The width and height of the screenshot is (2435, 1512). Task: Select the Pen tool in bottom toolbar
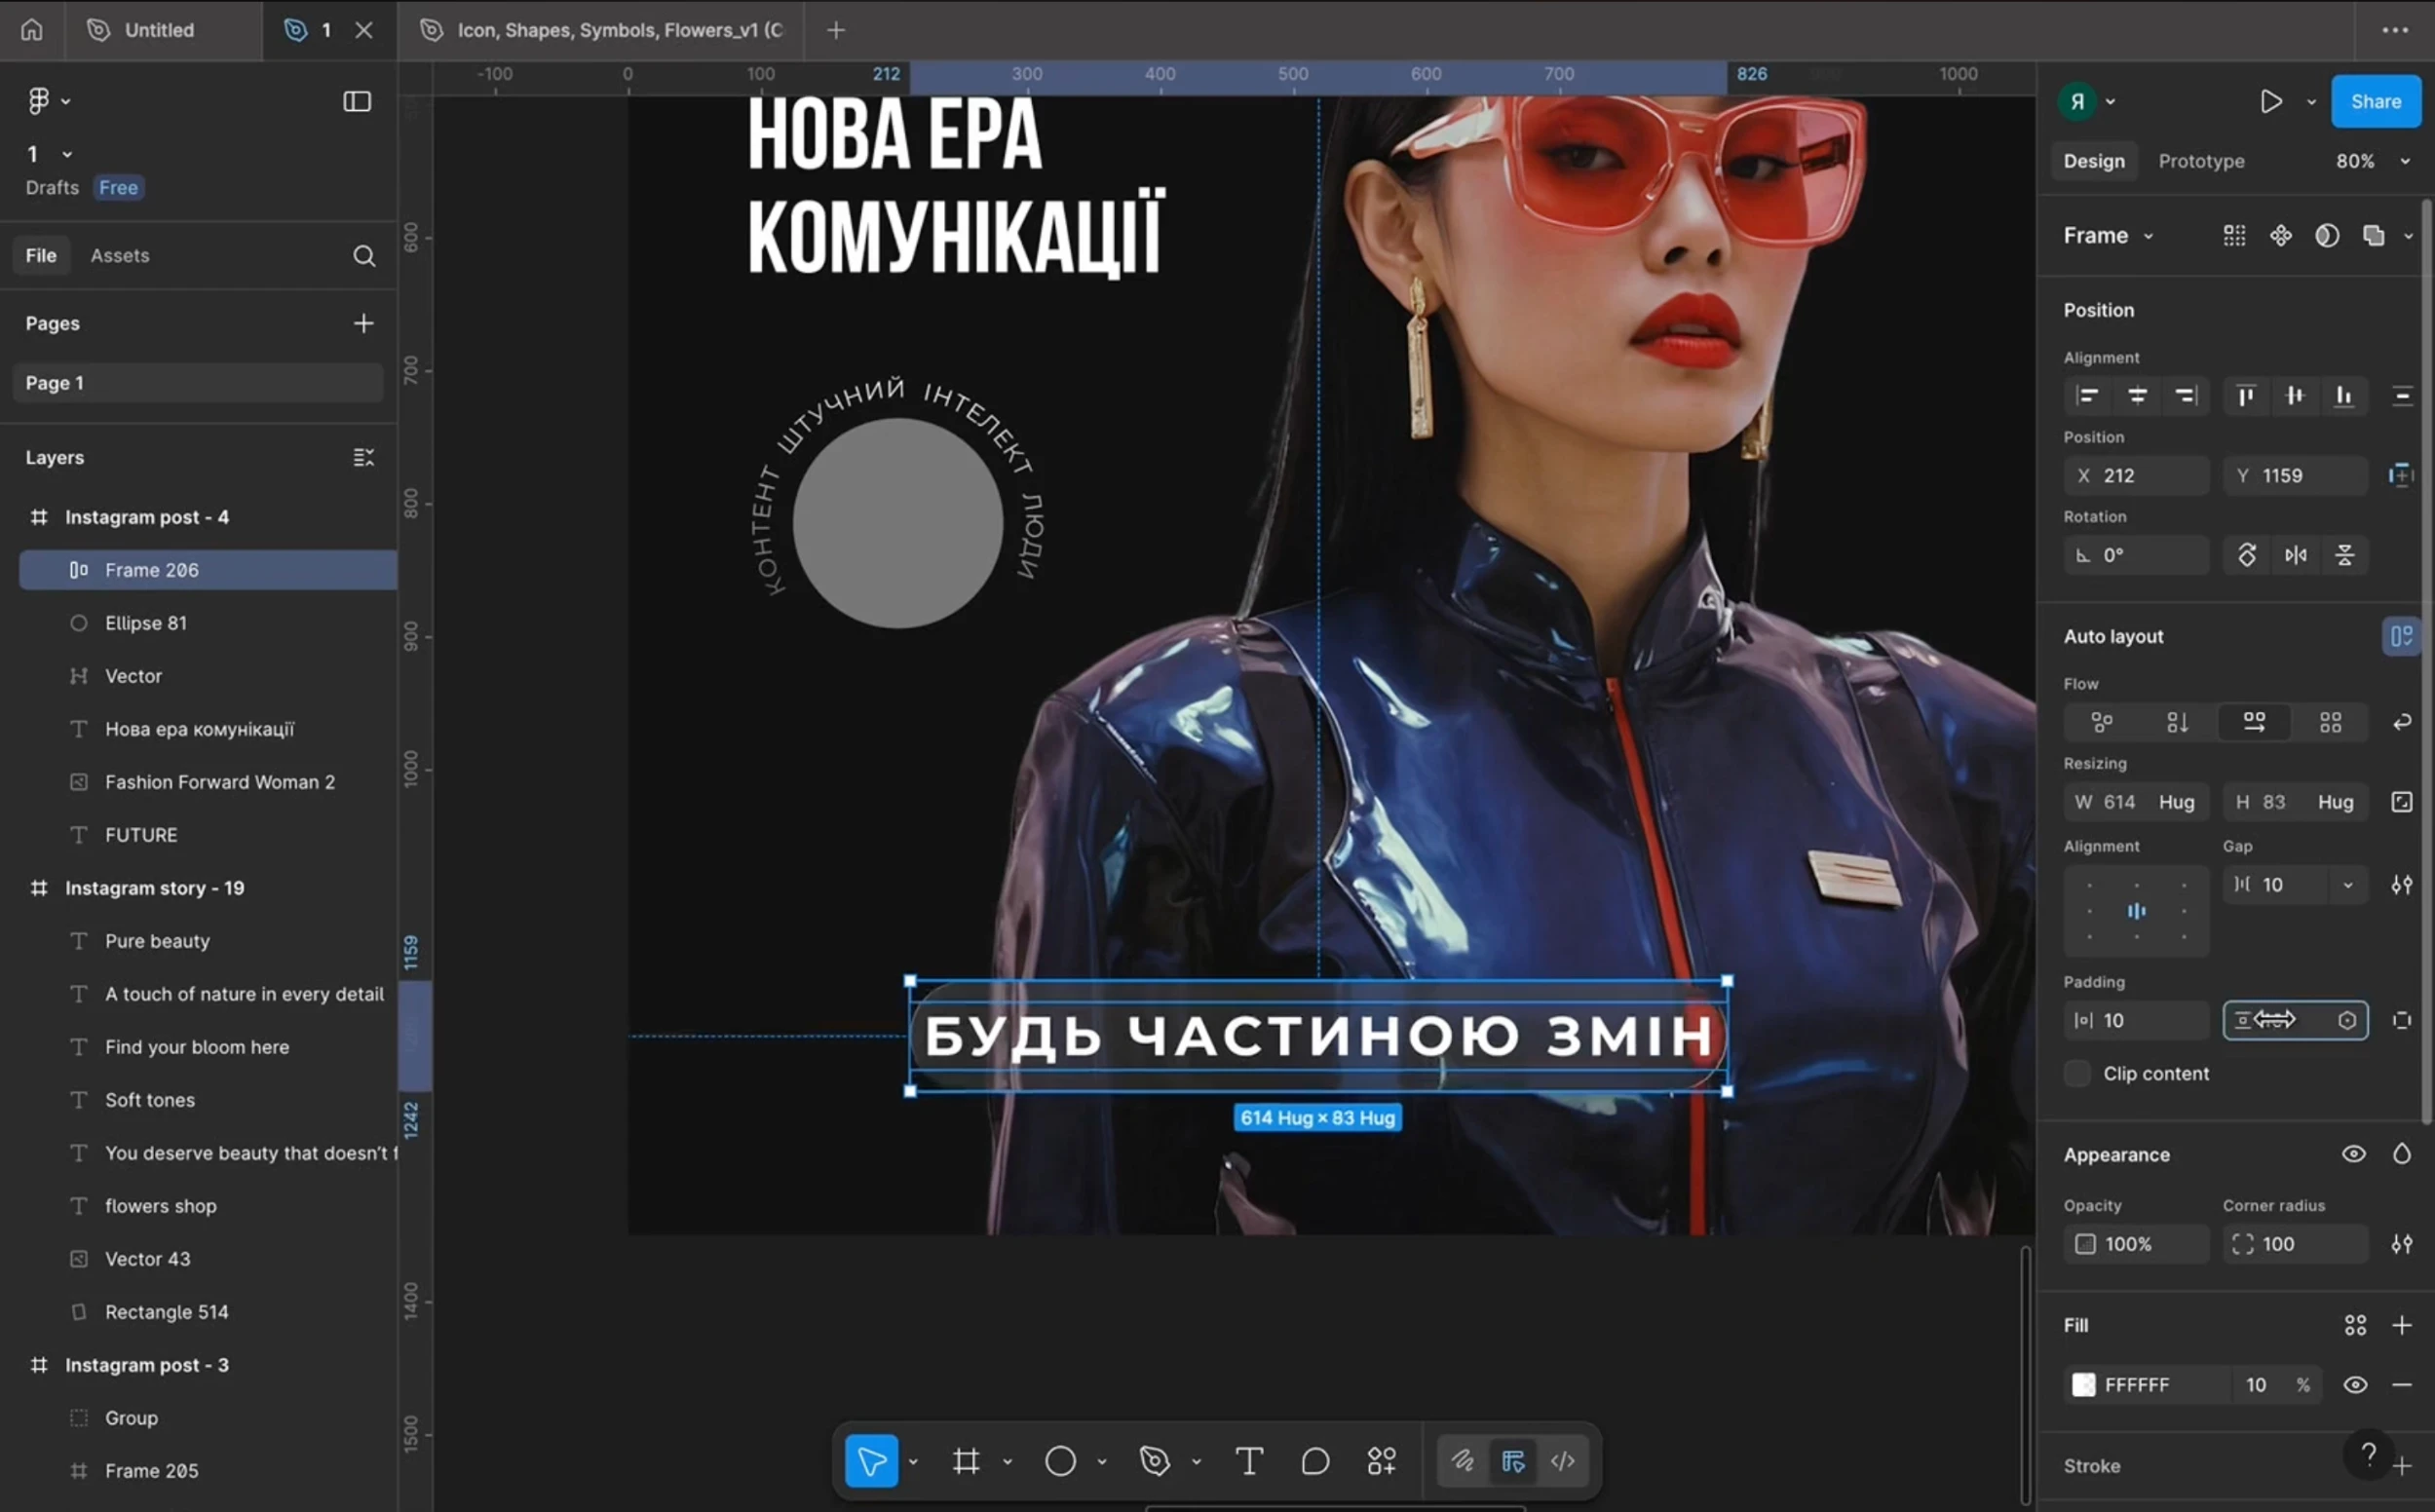tap(1154, 1461)
